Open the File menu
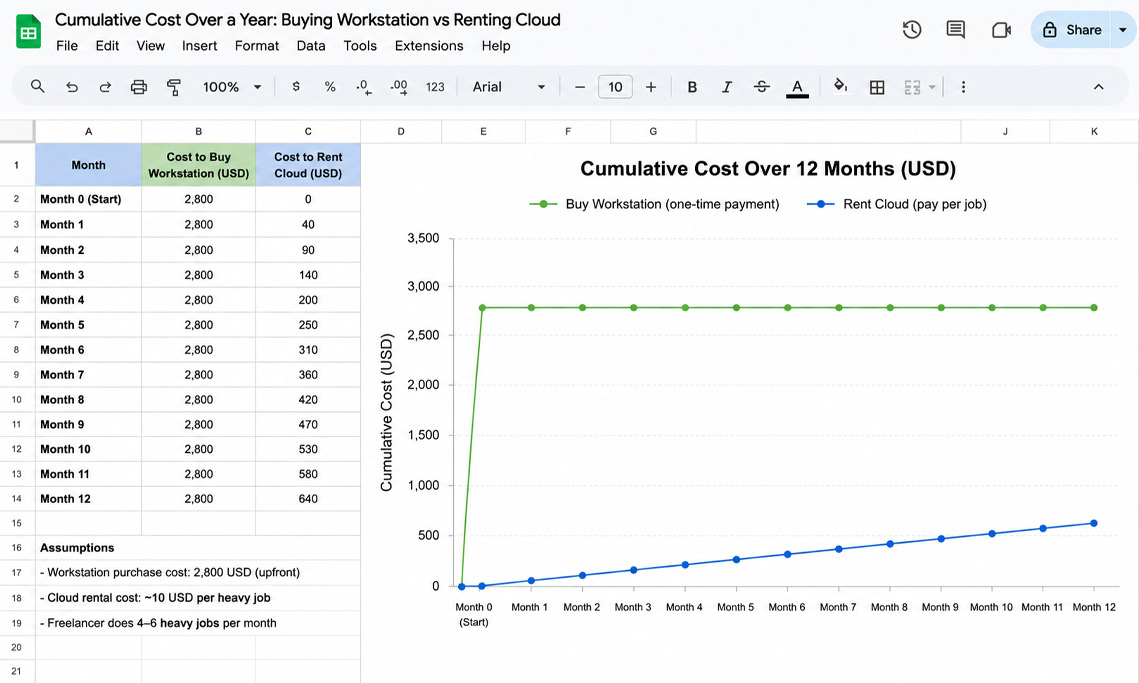The height and width of the screenshot is (683, 1139). point(67,46)
